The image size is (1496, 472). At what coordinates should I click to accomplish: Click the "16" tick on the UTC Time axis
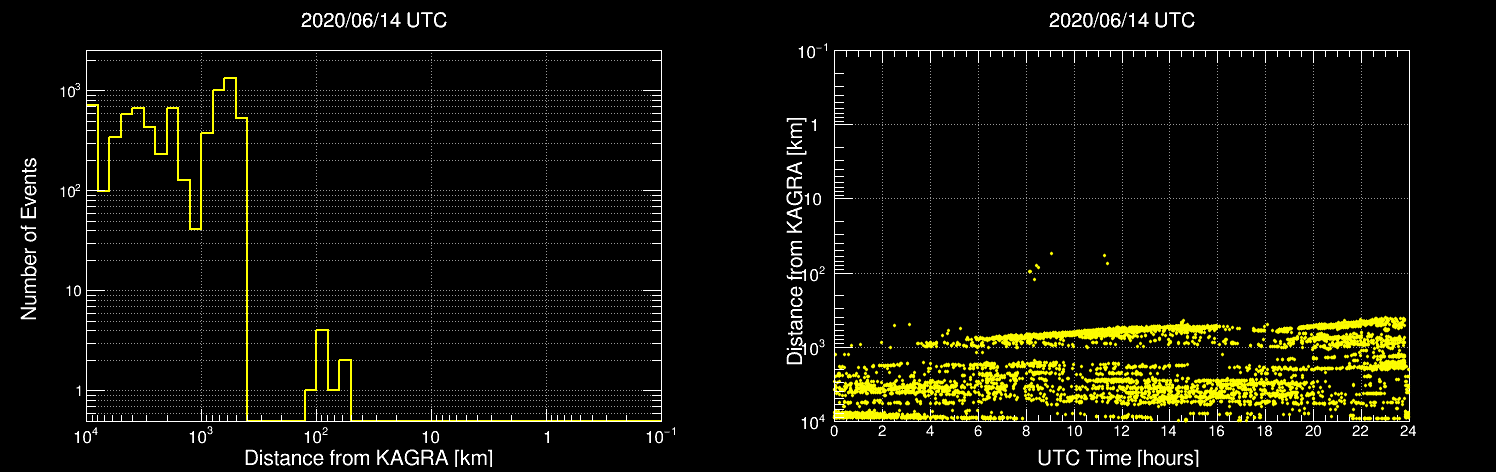tap(1217, 430)
